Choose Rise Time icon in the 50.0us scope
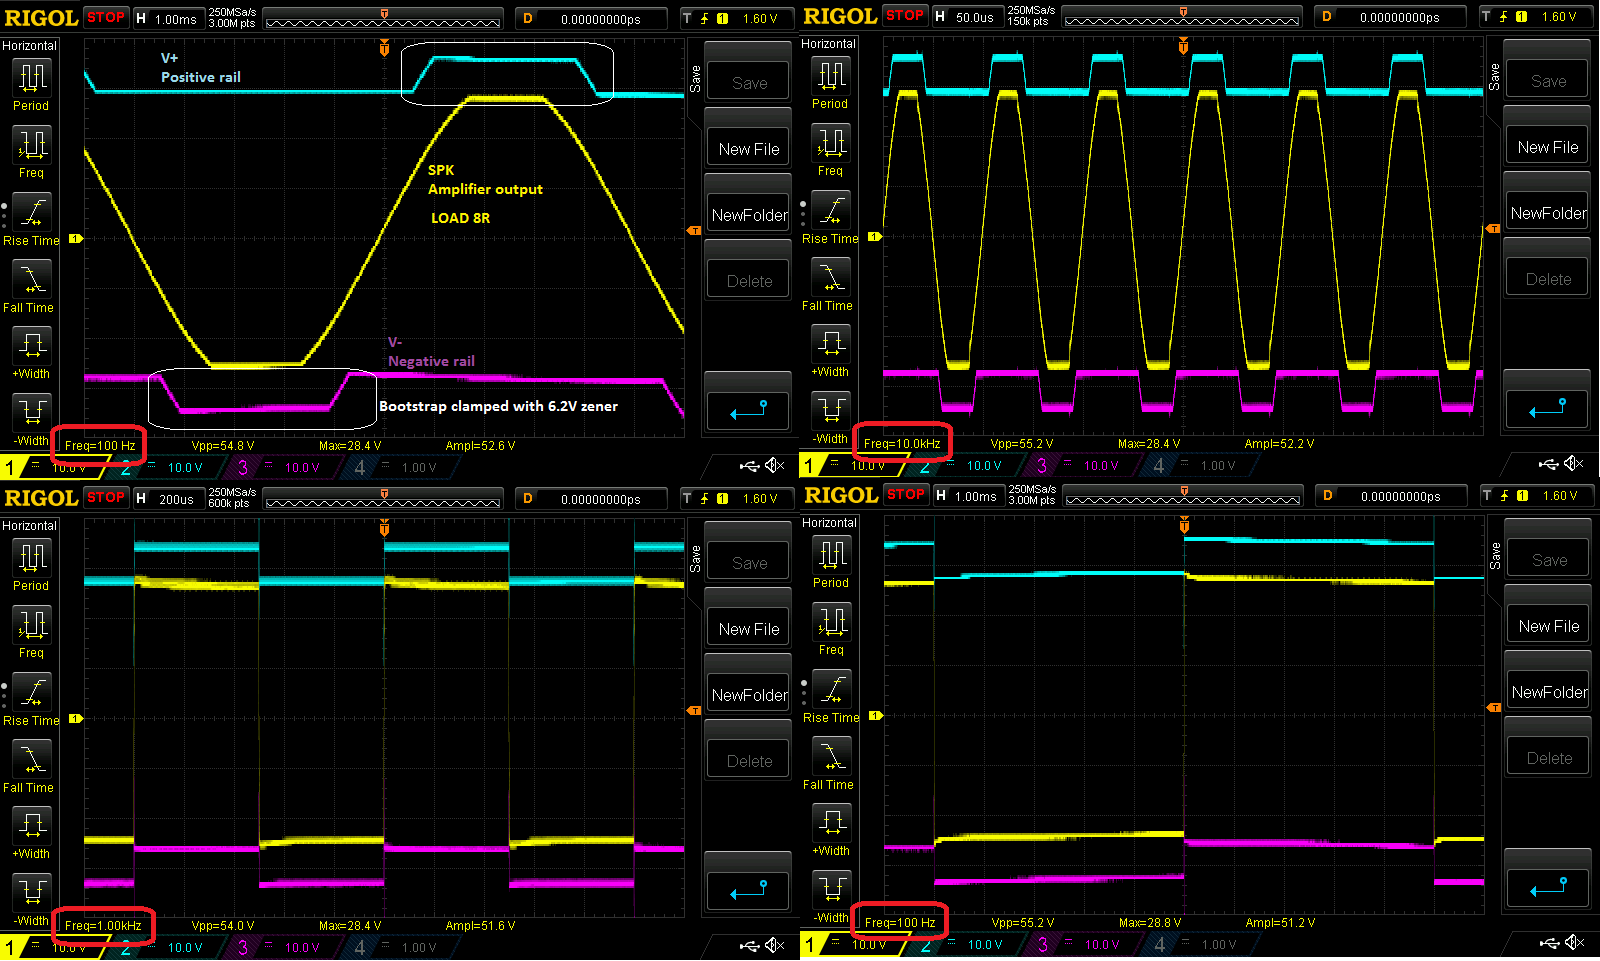The height and width of the screenshot is (961, 1600). pyautogui.click(x=831, y=209)
